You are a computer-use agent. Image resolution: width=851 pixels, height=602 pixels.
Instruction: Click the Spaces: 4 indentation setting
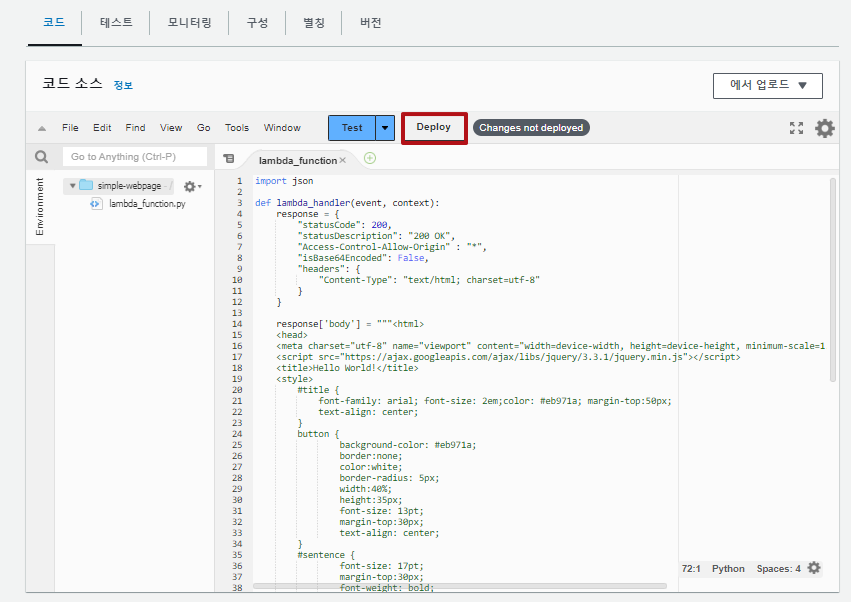(778, 568)
